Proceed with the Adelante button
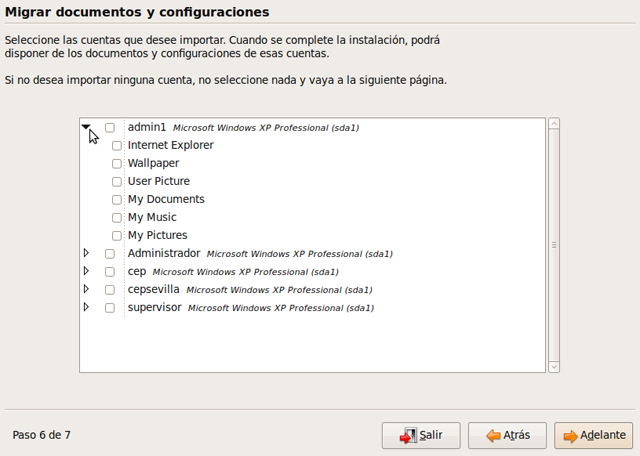The height and width of the screenshot is (456, 640). coord(594,436)
